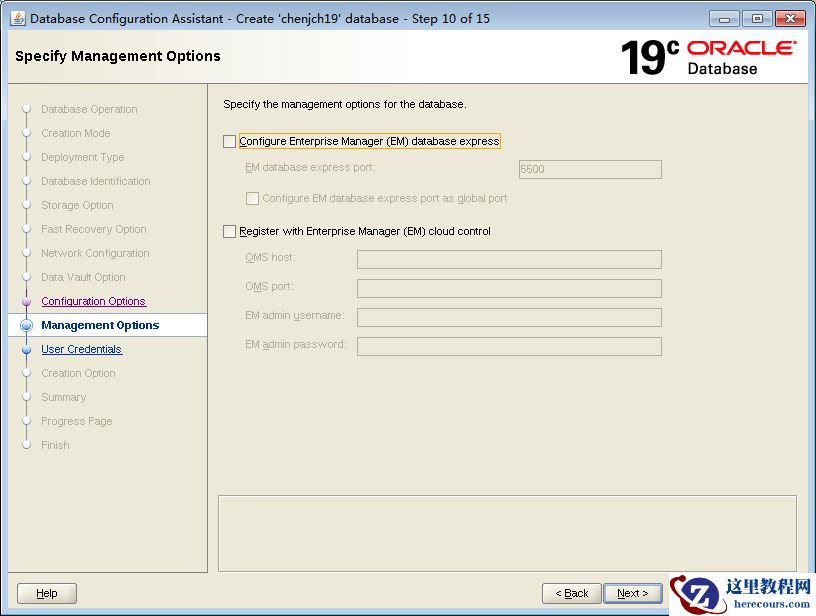
Task: Click the Network Configuration step
Action: [95, 253]
